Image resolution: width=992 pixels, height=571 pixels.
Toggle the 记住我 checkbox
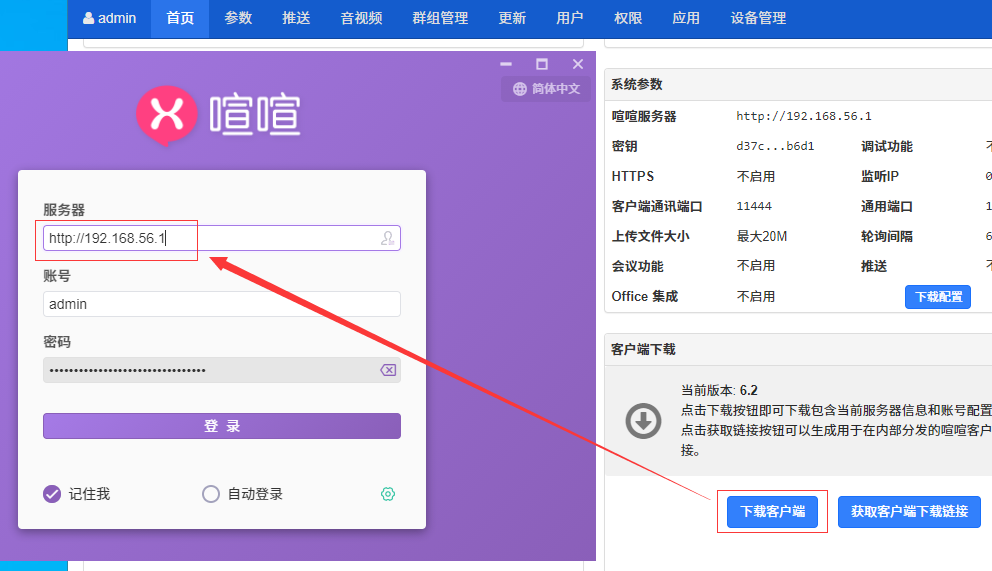click(x=52, y=494)
